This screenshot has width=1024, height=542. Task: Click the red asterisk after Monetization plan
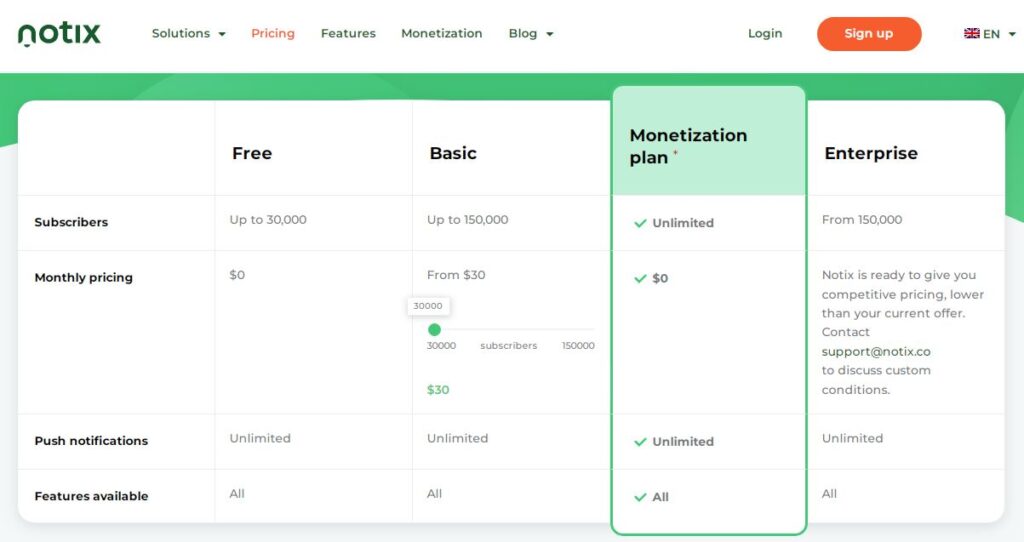tap(675, 153)
